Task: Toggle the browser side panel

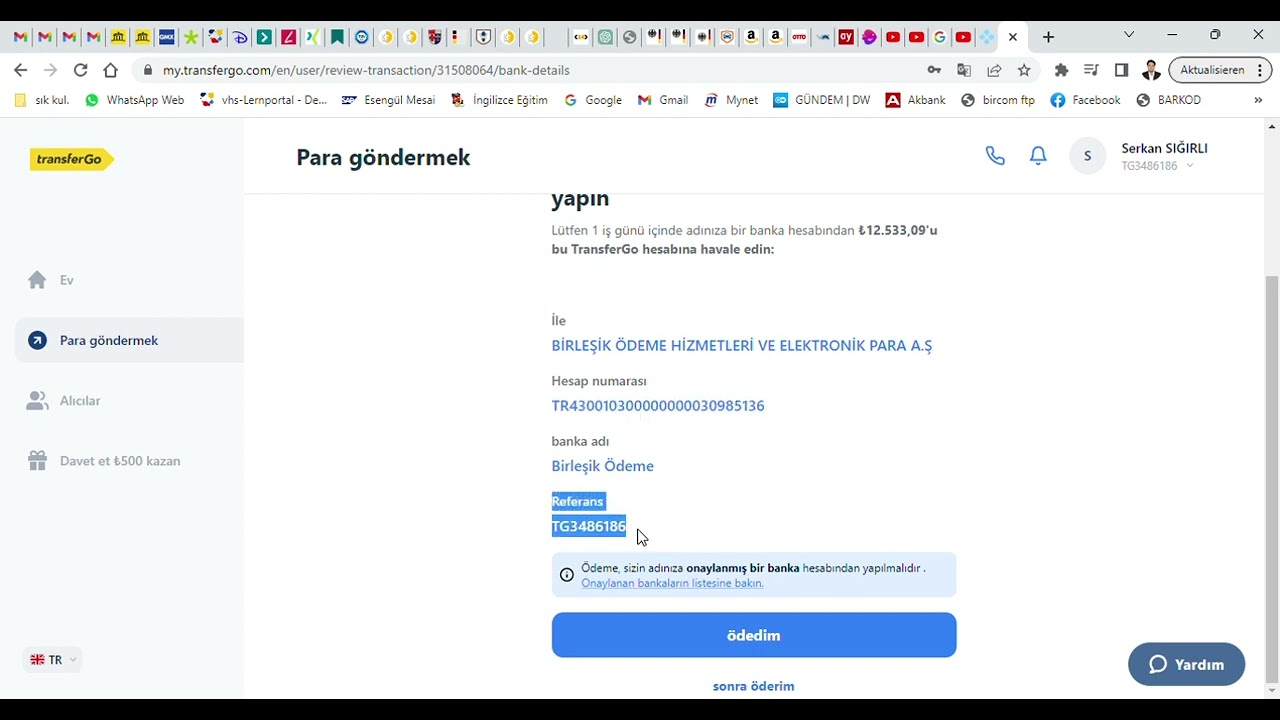Action: [x=1121, y=70]
